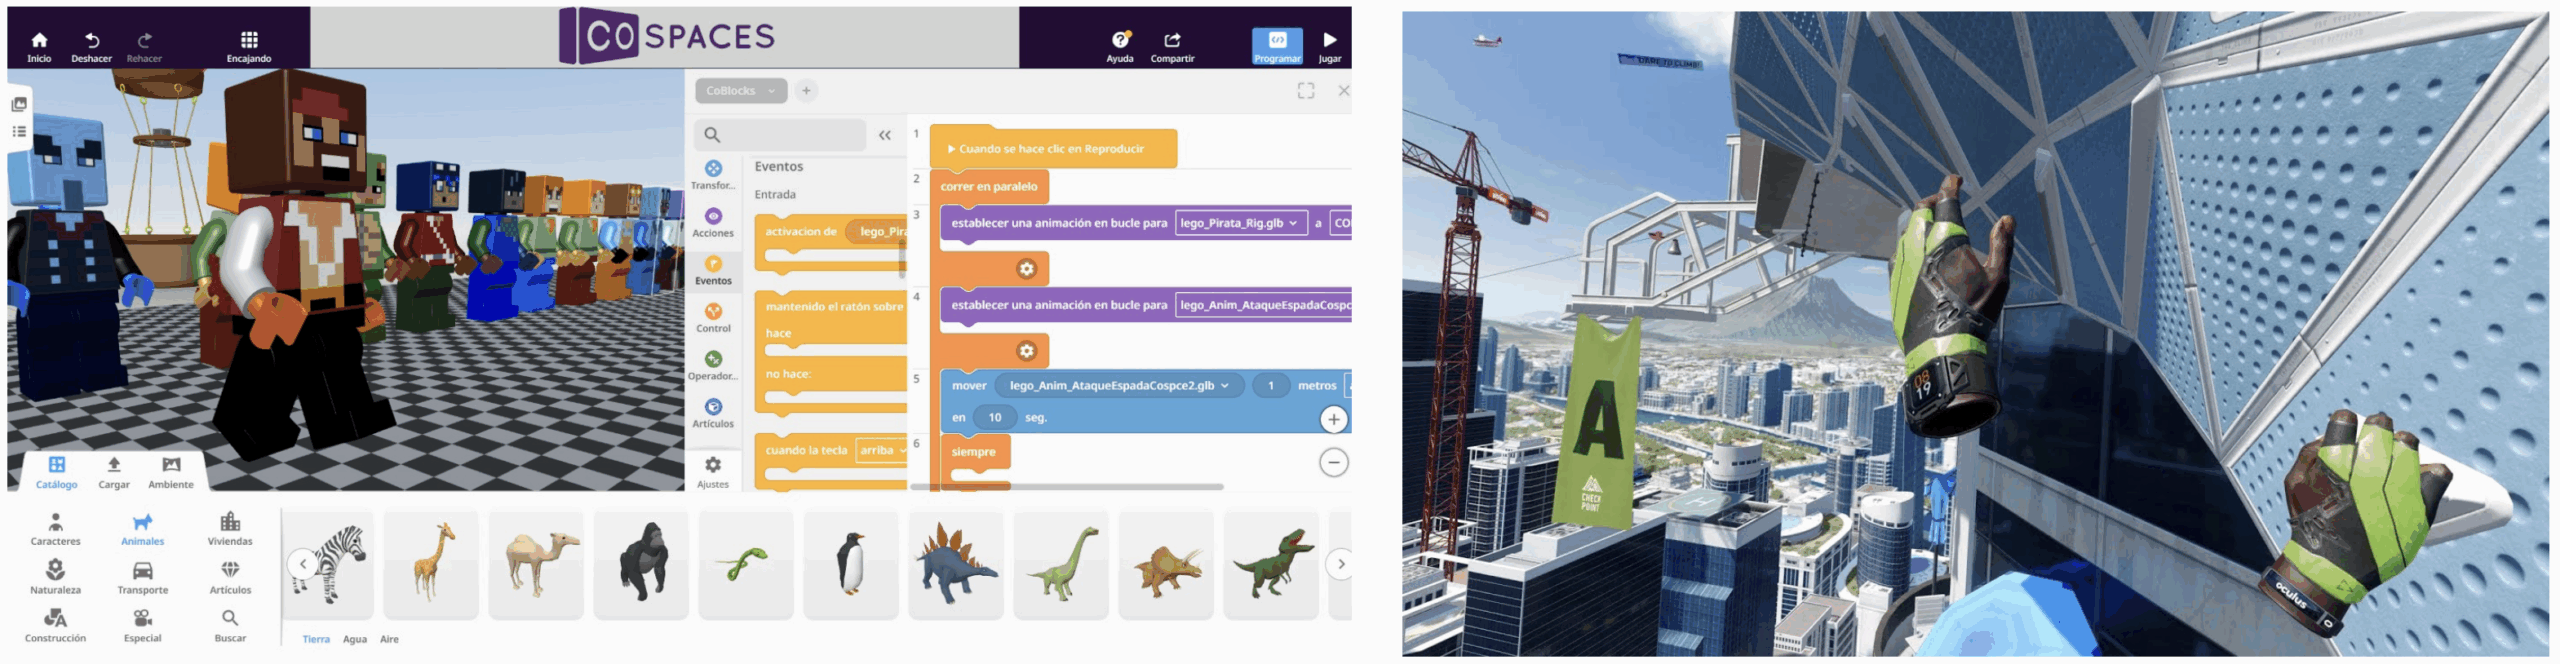This screenshot has height=664, width=2560.
Task: Select the Acciones block category
Action: (x=713, y=222)
